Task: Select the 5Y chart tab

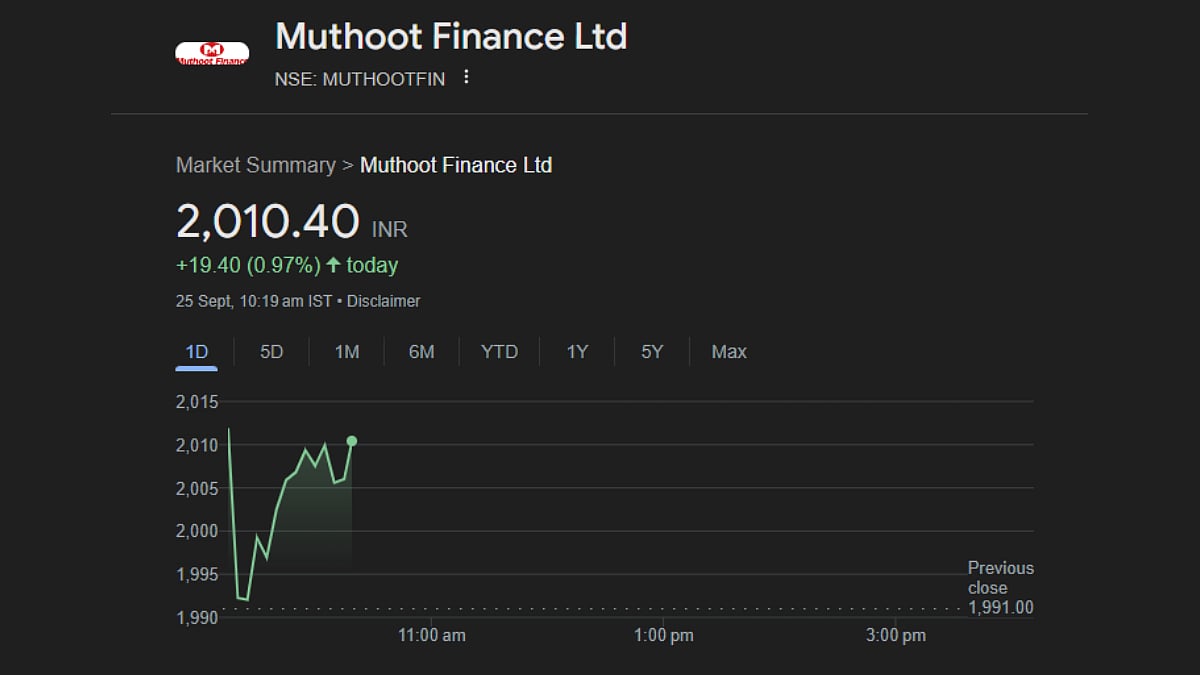Action: point(652,352)
